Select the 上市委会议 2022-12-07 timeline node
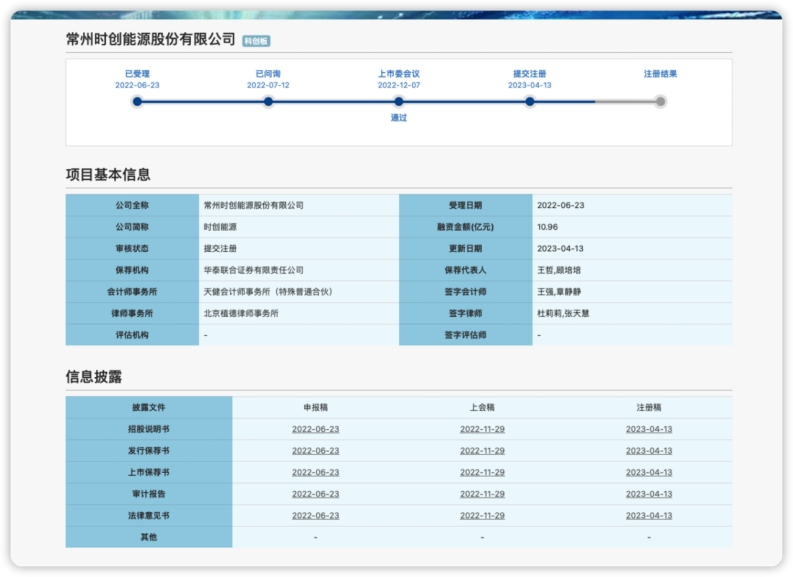Image resolution: width=793 pixels, height=577 pixels. [399, 102]
